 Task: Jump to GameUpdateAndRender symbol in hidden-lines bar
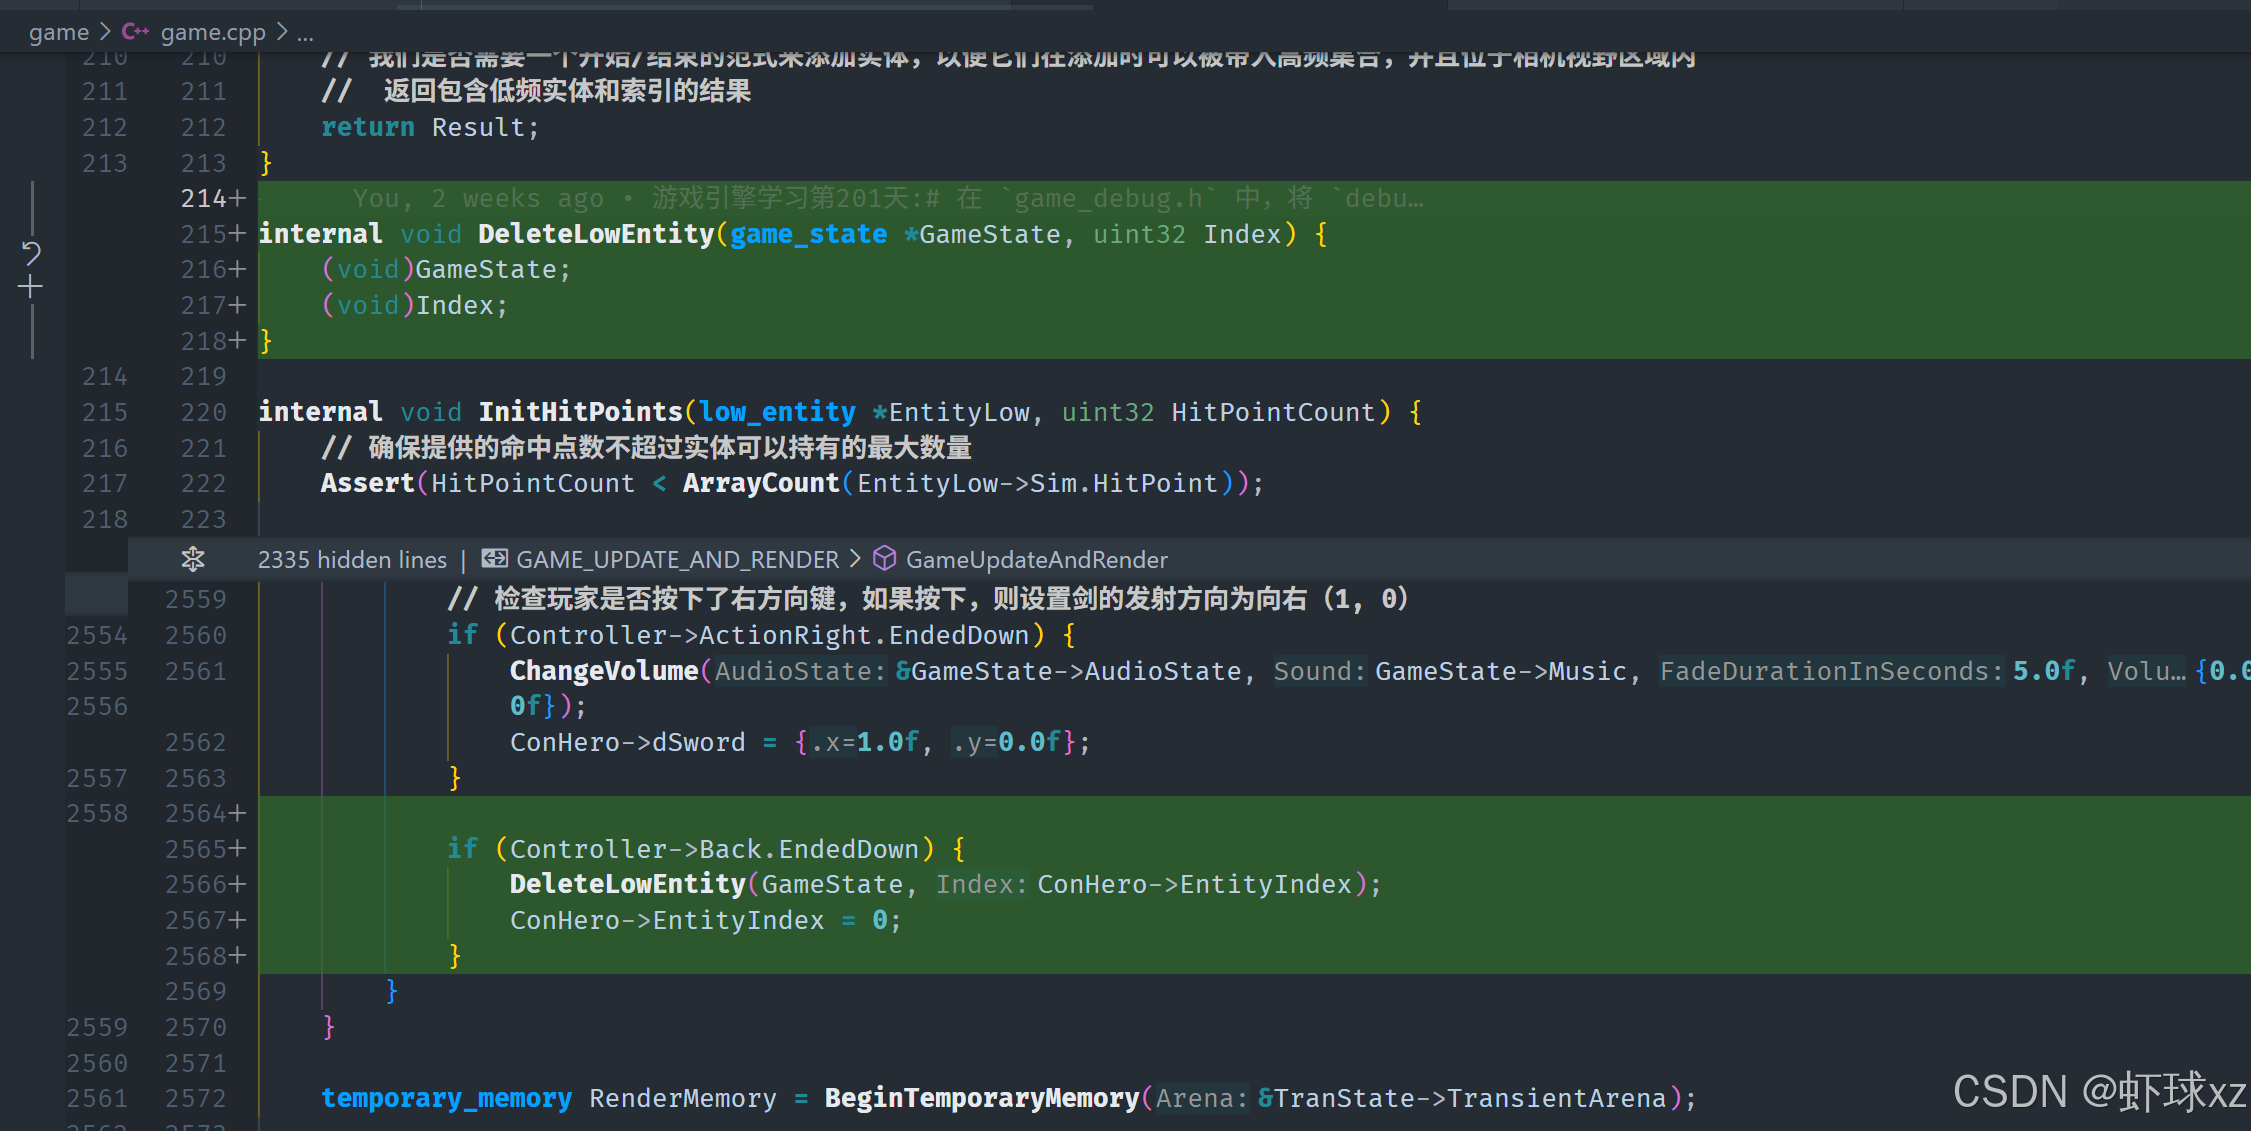(x=1036, y=560)
